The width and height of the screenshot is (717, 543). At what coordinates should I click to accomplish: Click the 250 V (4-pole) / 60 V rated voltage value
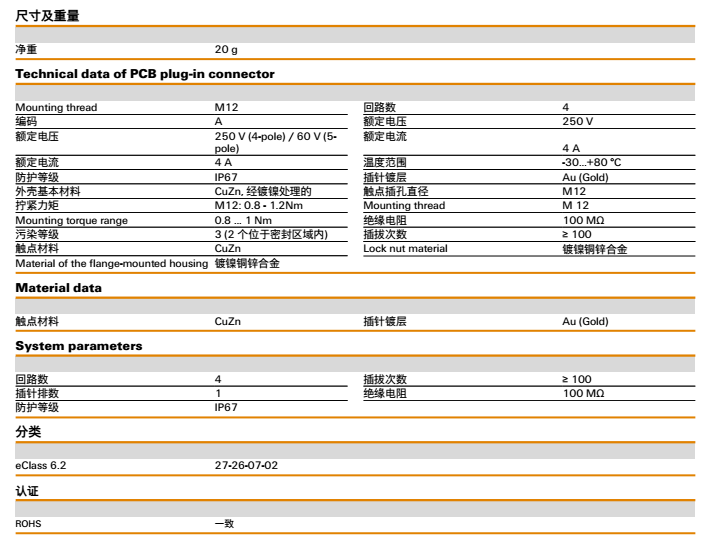[275, 136]
